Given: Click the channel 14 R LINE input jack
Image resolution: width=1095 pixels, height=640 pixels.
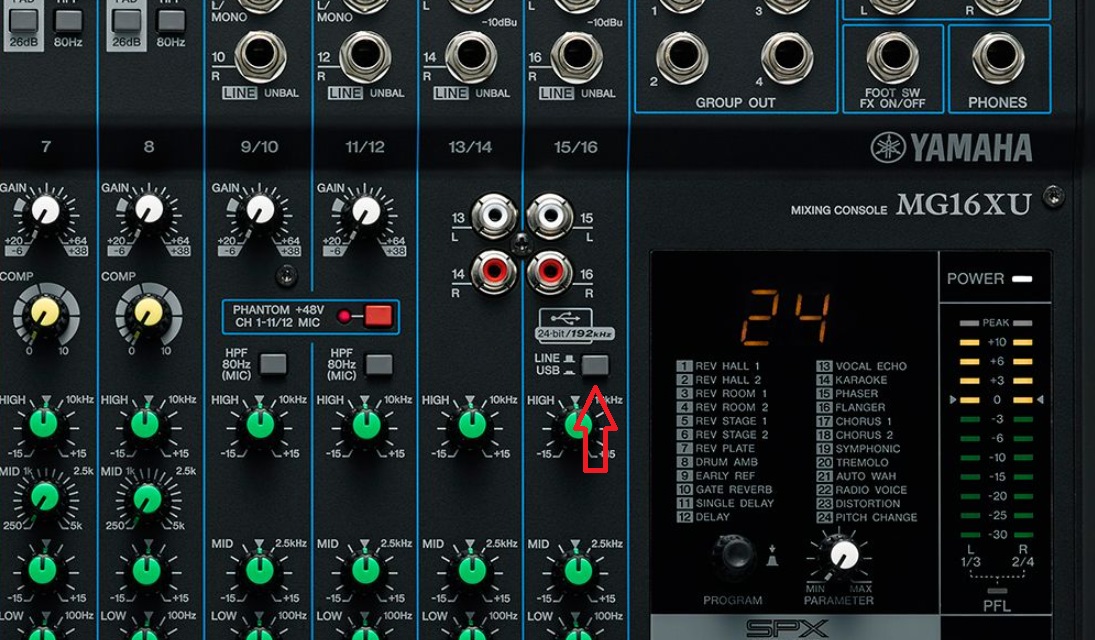Looking at the screenshot, I should pyautogui.click(x=471, y=57).
